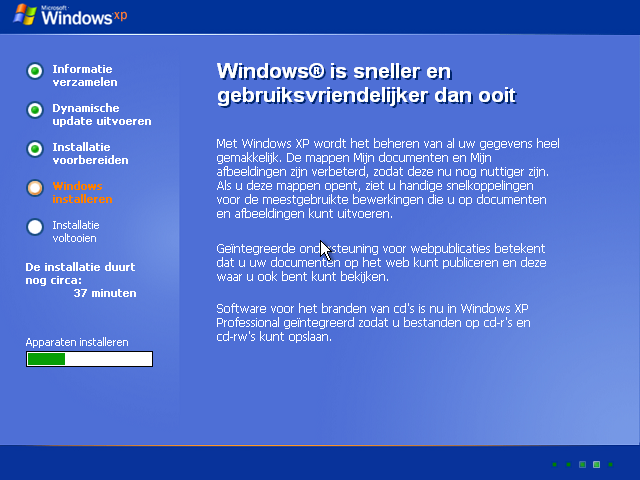Select the green indicator beside Informatie verzamelen
Screen dimensions: 640x480
(35, 71)
